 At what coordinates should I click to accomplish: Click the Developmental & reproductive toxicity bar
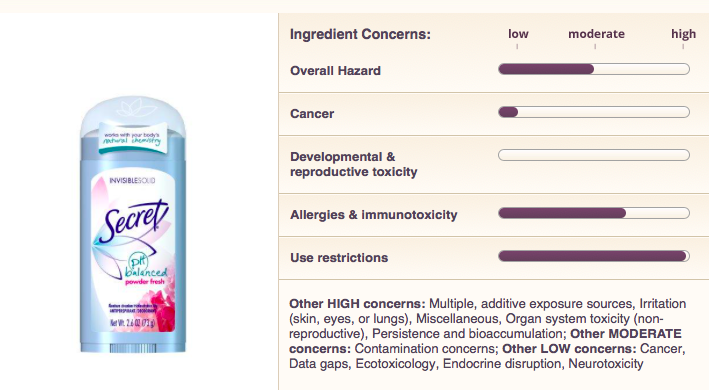(594, 155)
